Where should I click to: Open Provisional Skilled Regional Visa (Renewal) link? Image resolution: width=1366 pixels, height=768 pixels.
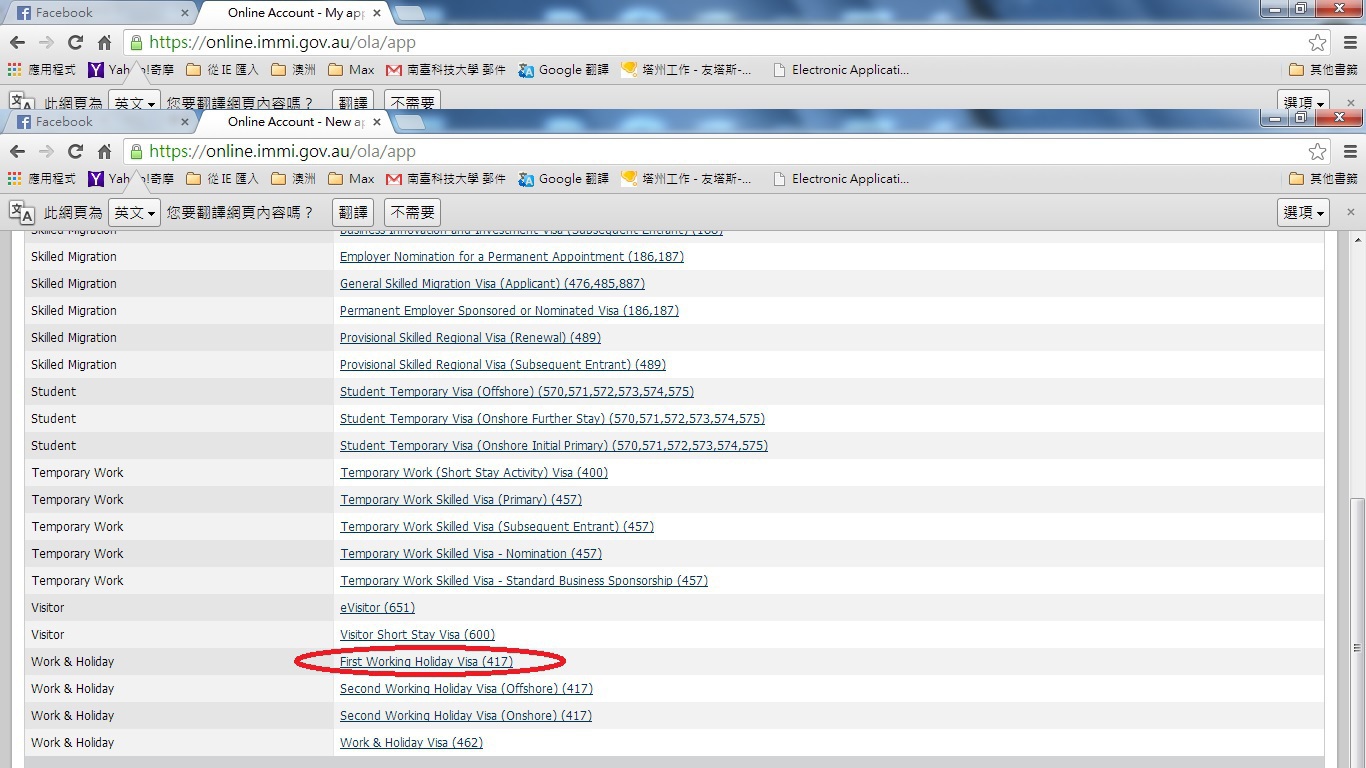coord(470,338)
